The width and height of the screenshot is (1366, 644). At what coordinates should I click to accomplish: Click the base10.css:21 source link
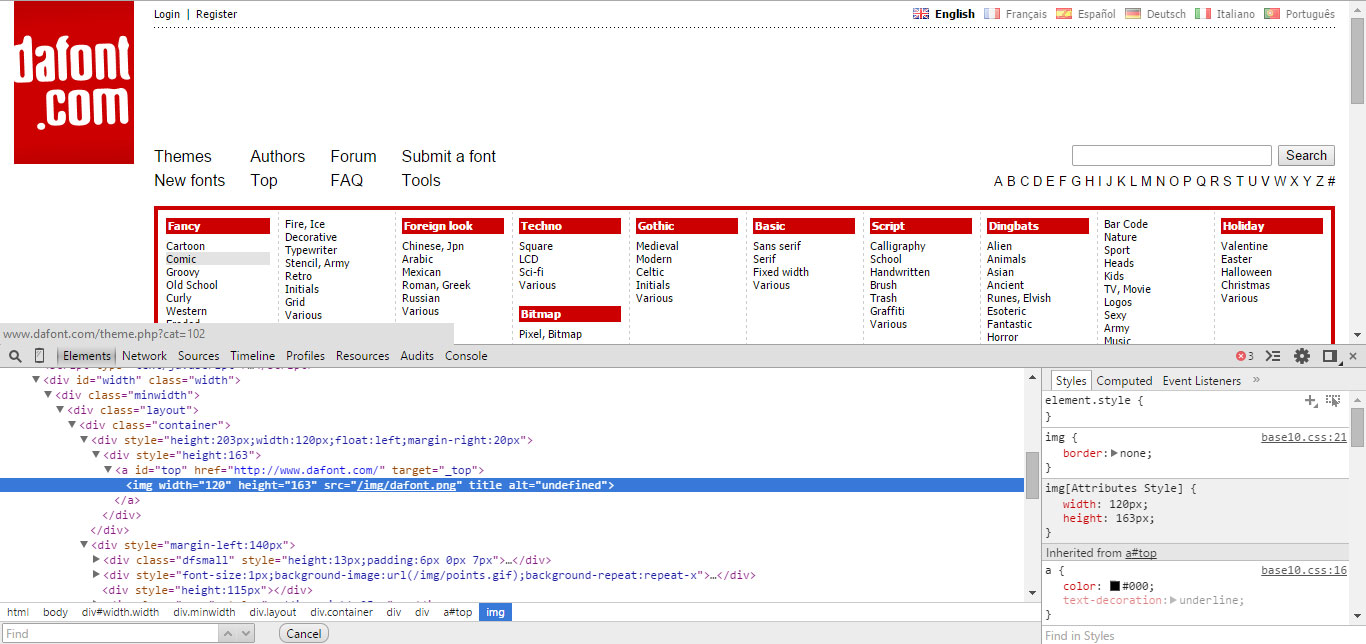tap(1304, 437)
